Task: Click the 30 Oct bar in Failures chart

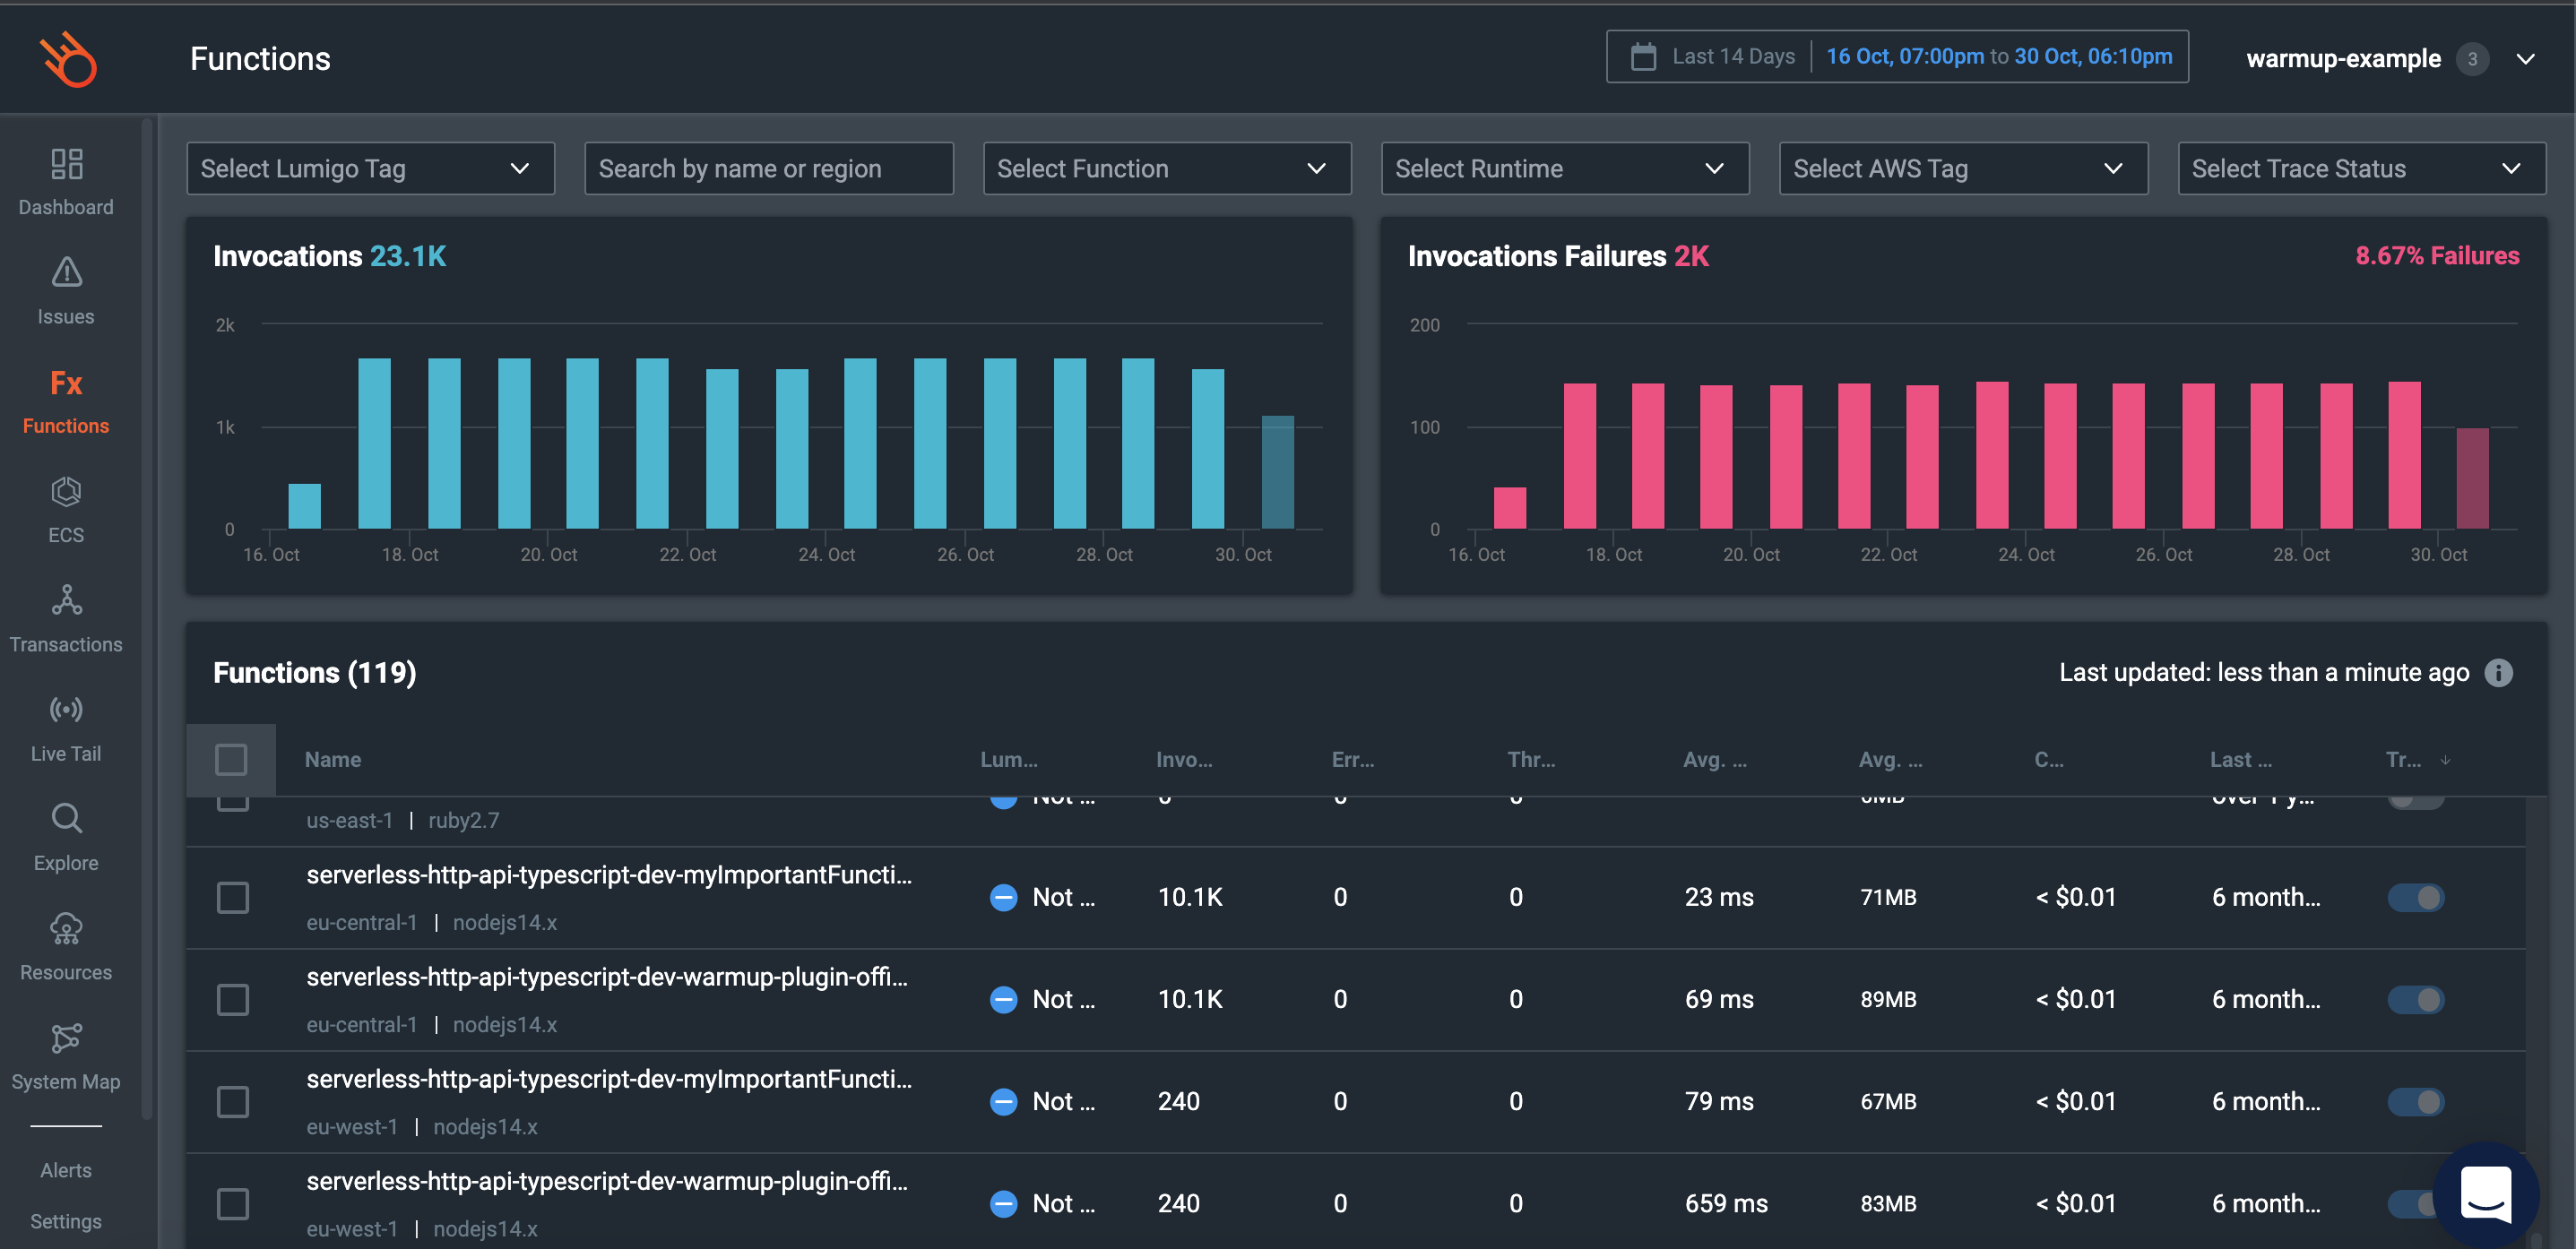Action: (x=2472, y=478)
